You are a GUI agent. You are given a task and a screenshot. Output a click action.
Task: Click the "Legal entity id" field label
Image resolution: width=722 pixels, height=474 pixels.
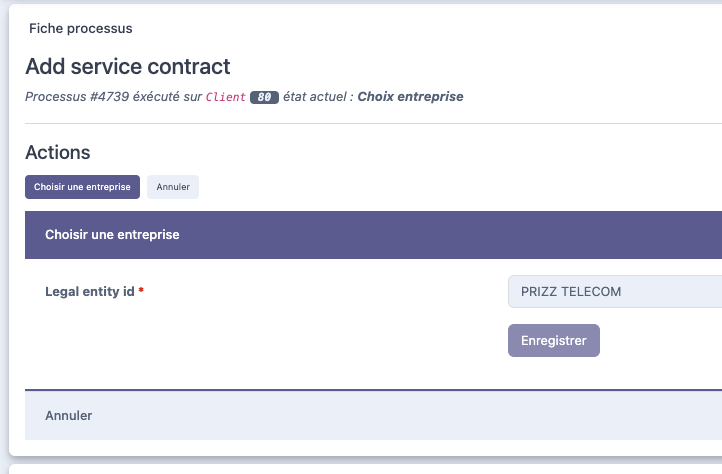pyautogui.click(x=90, y=292)
